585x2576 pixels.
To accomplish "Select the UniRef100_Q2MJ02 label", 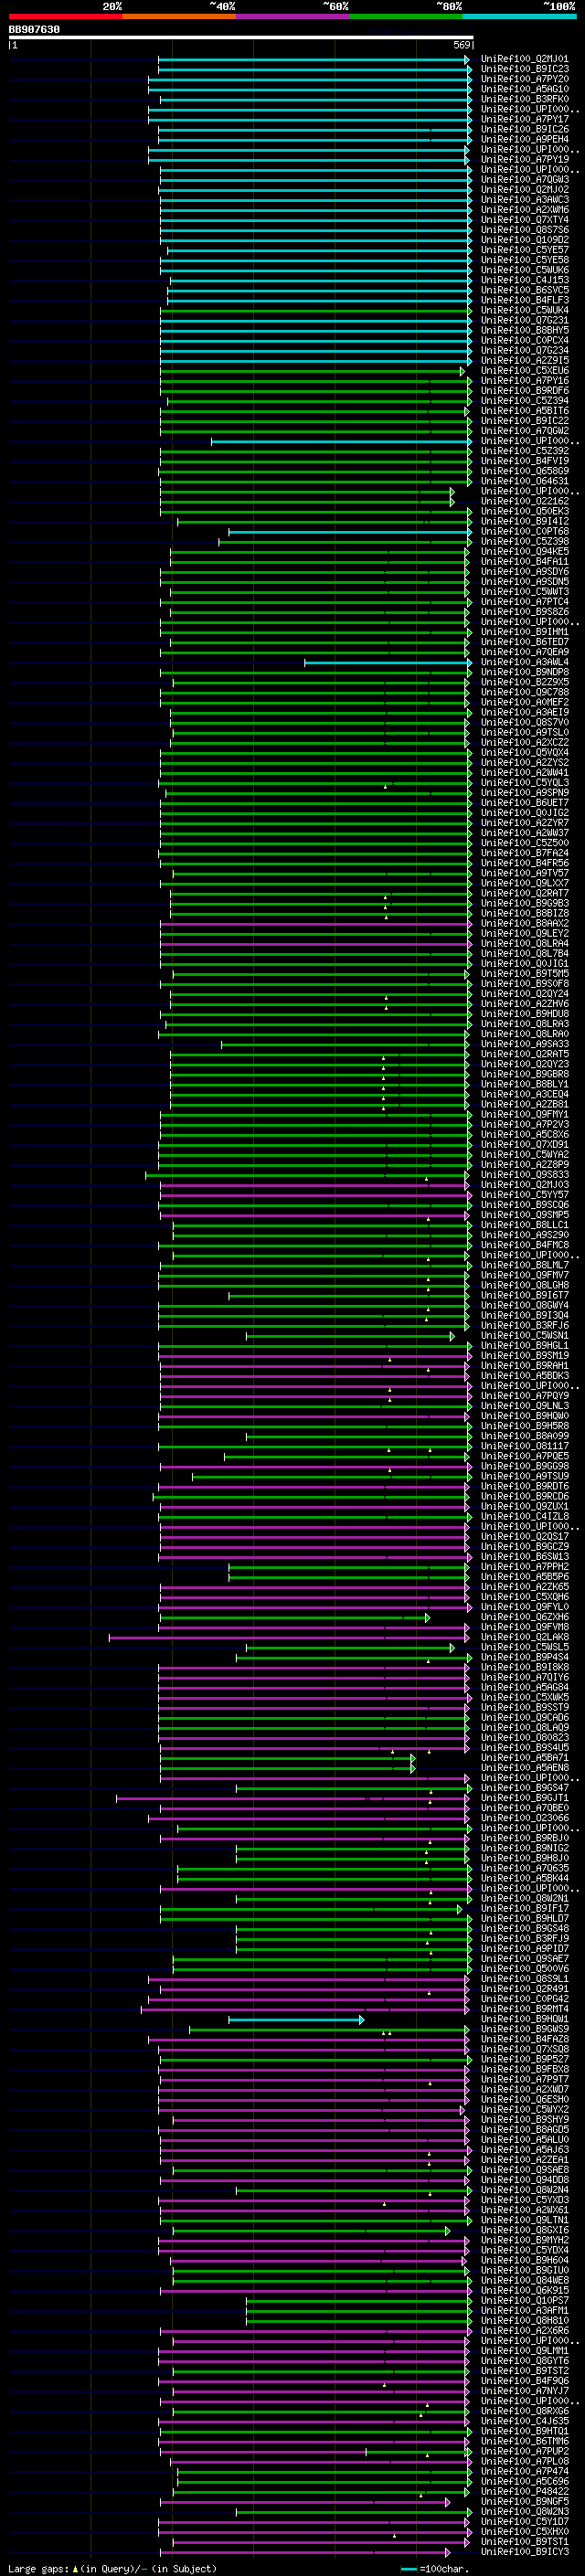I will click(x=524, y=190).
